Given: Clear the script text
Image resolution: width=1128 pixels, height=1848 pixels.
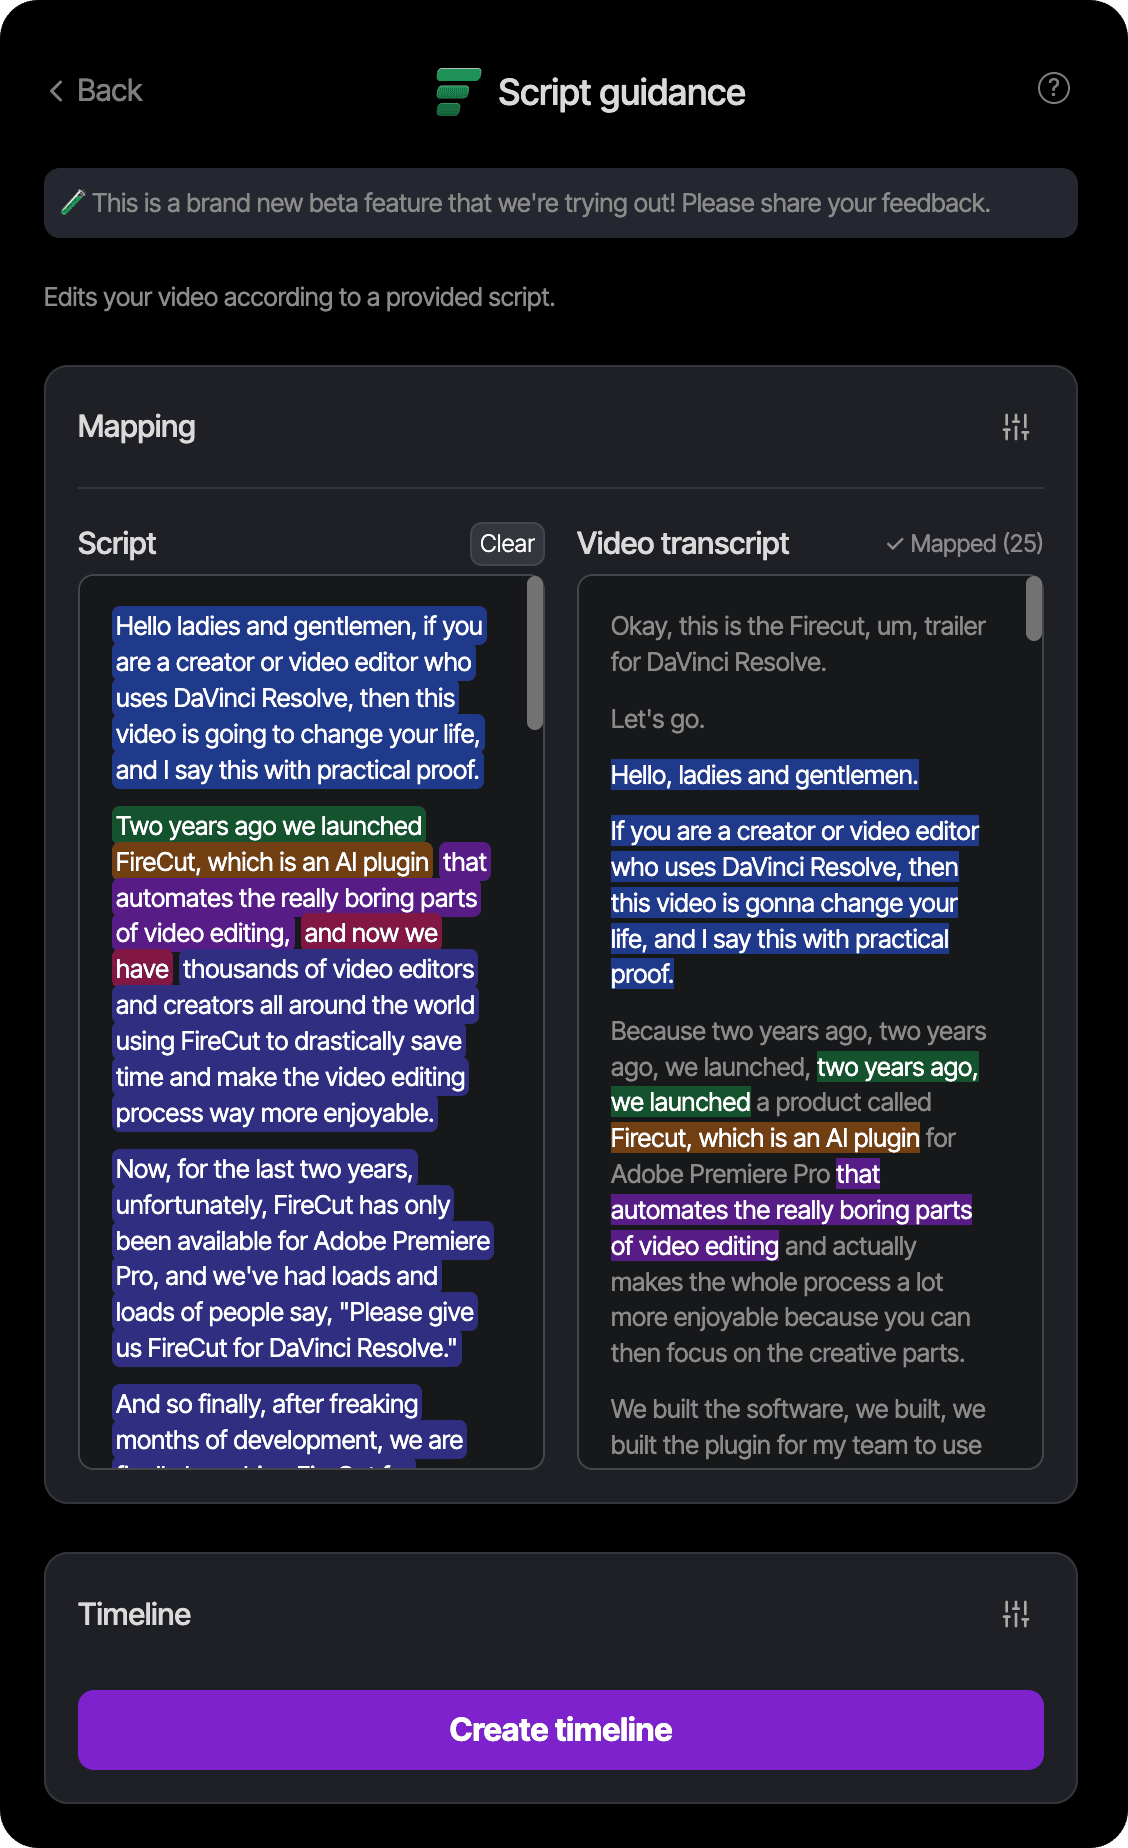Looking at the screenshot, I should (x=507, y=544).
